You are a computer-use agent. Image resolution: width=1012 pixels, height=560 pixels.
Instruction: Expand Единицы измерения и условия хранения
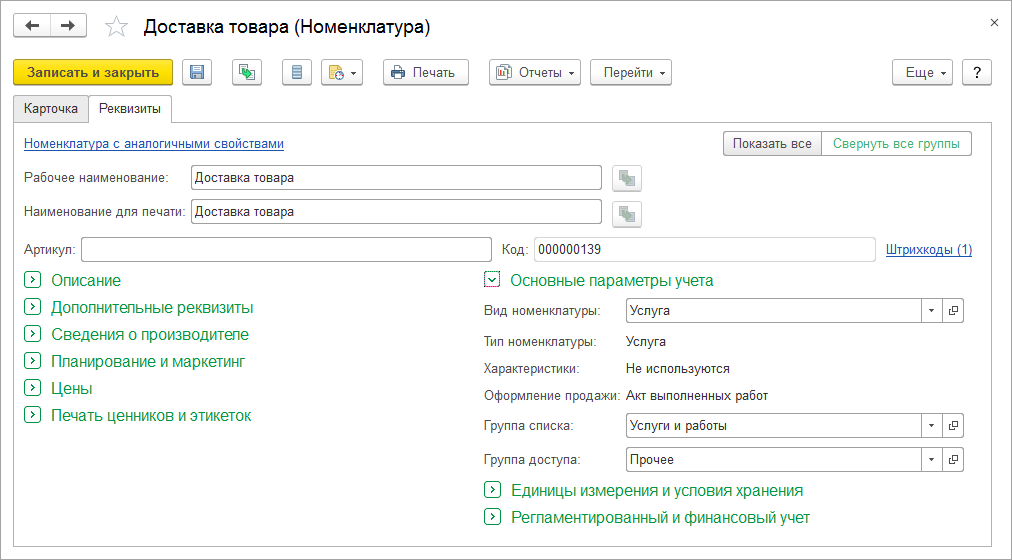pyautogui.click(x=492, y=490)
